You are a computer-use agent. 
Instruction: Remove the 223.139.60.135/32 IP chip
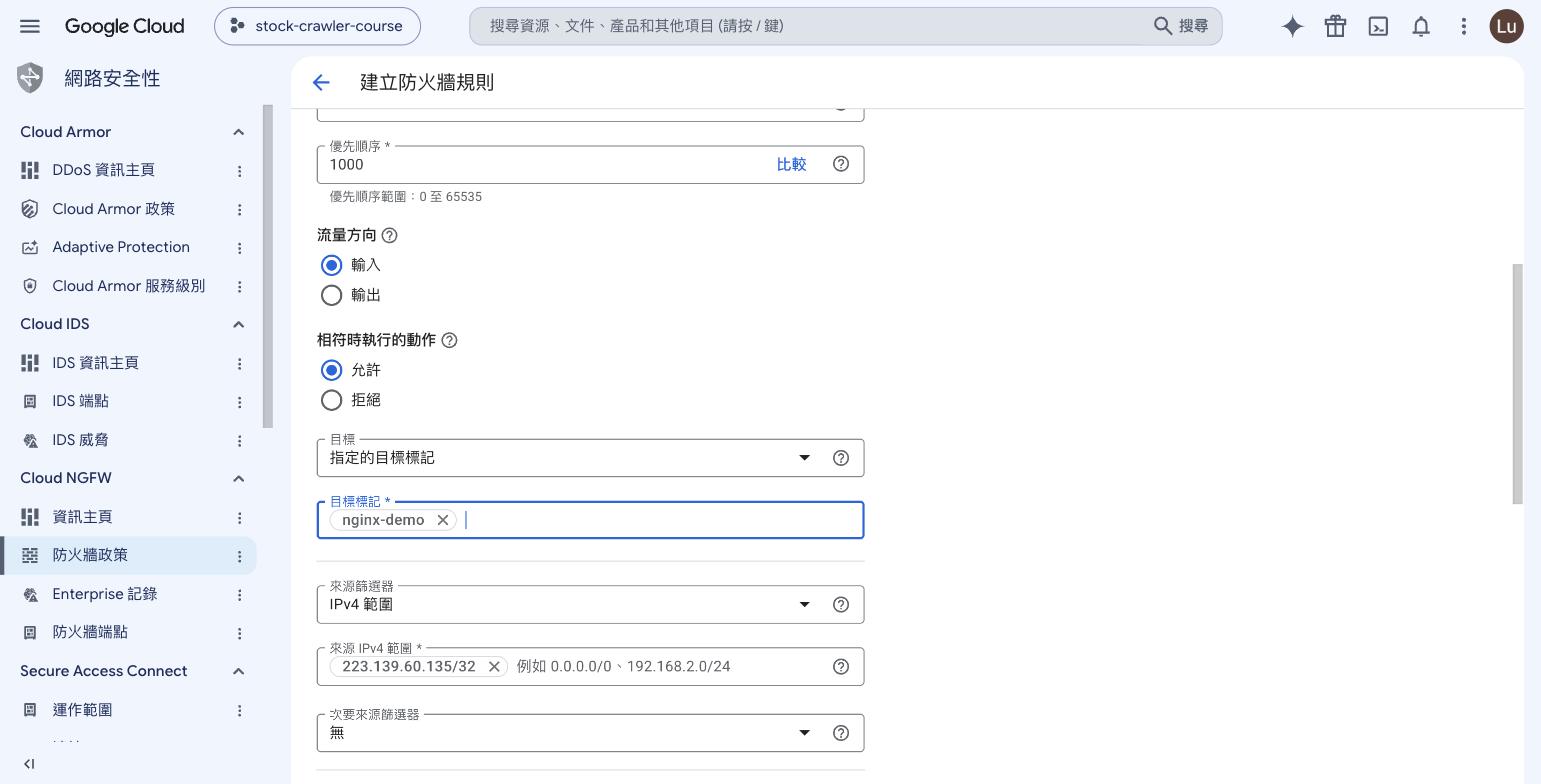pos(494,667)
